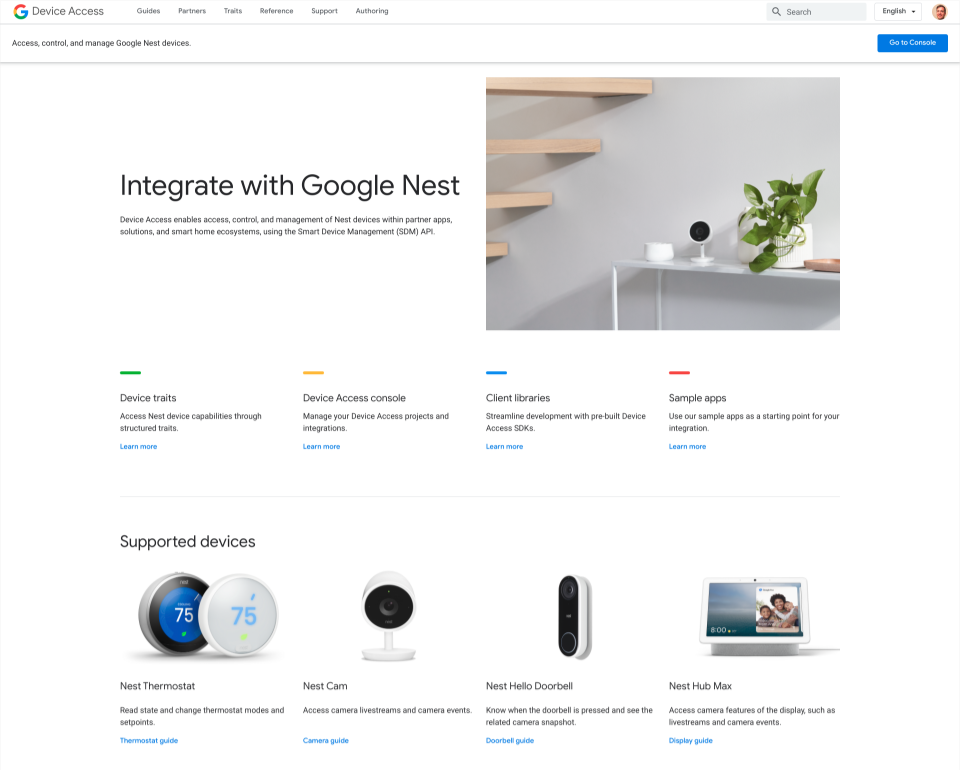Open the Traits menu
The width and height of the screenshot is (960, 770).
point(233,11)
